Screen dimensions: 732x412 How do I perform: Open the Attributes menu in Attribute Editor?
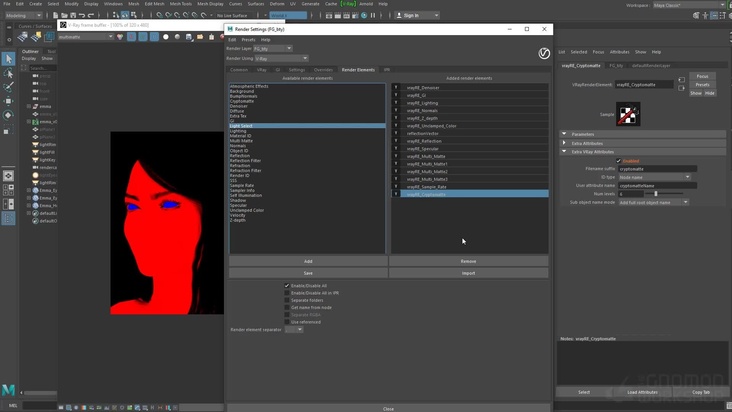[x=619, y=52]
